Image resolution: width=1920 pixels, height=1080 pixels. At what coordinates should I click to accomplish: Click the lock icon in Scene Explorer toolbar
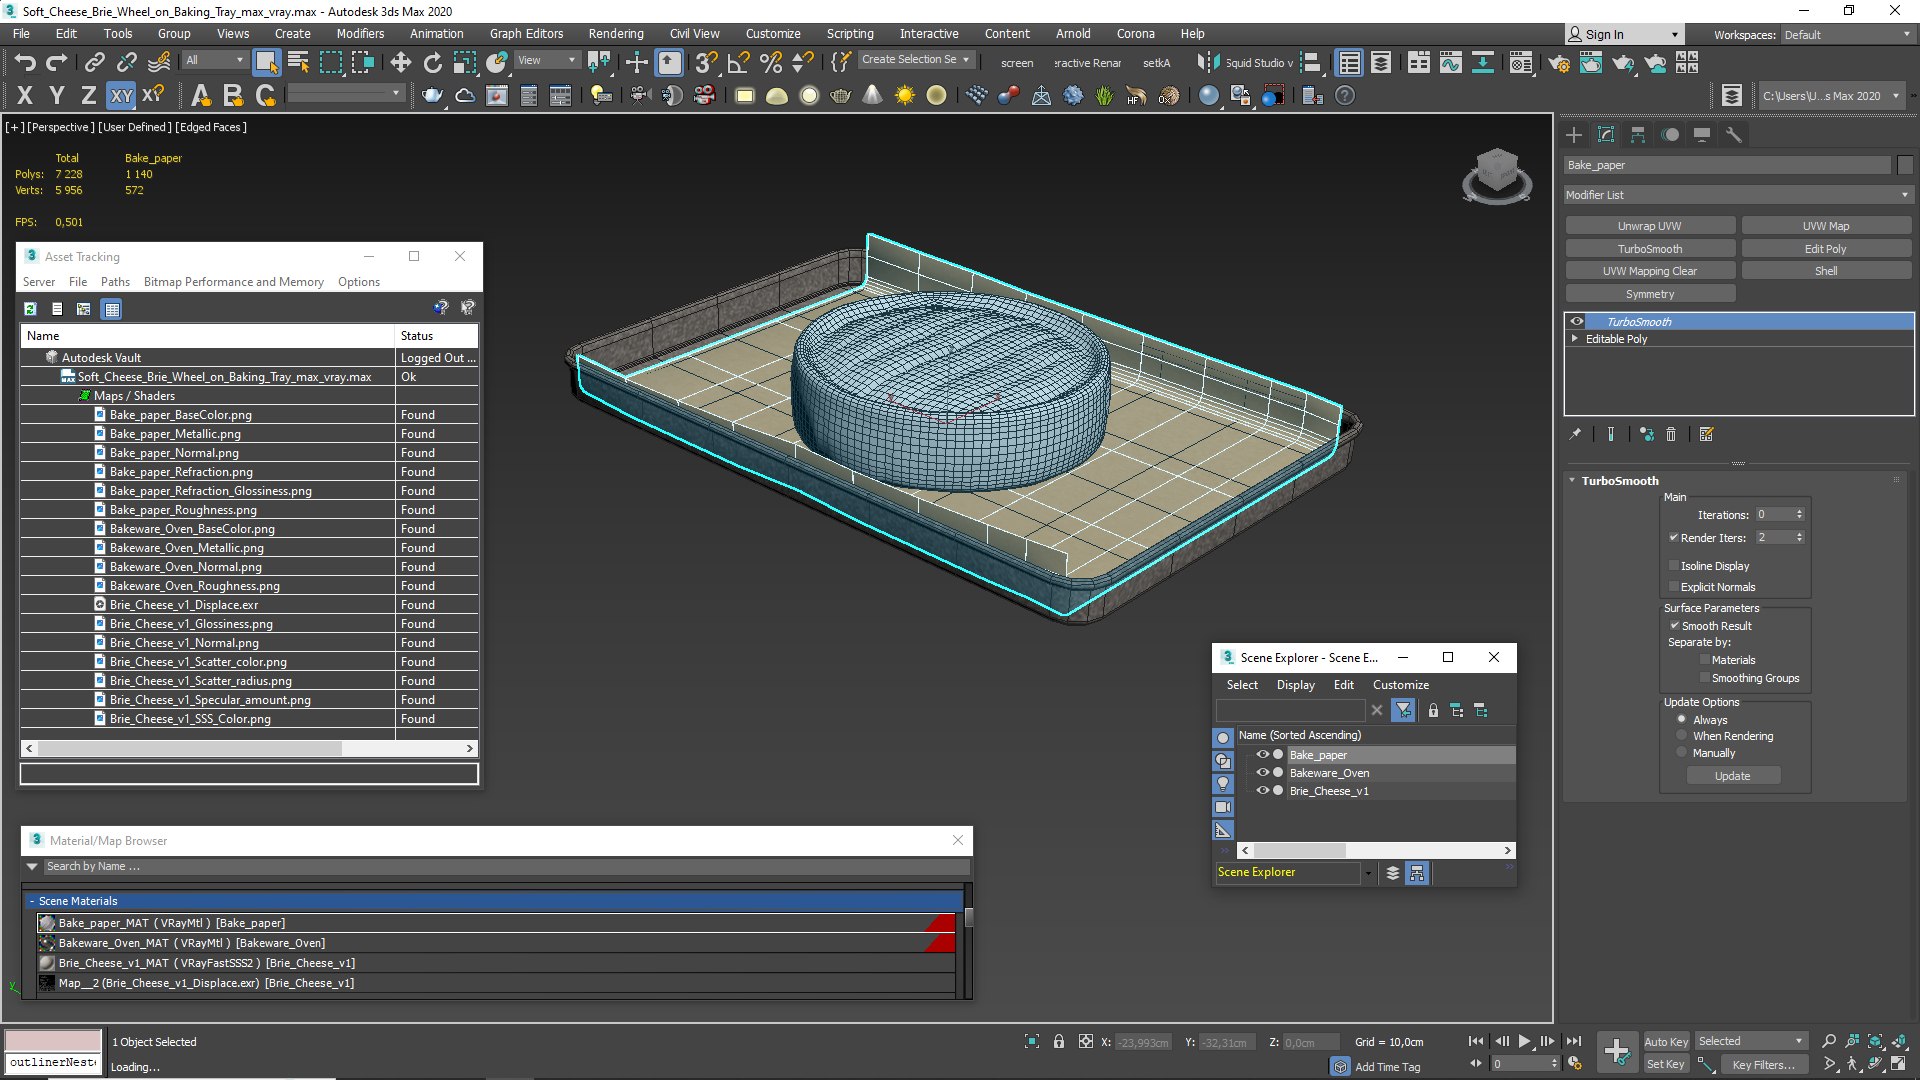coord(1433,710)
